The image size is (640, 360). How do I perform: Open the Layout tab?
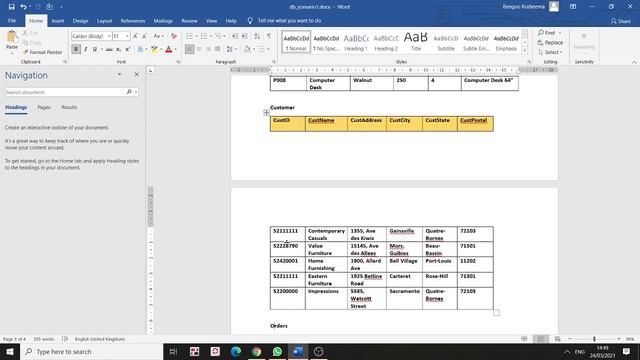104,21
